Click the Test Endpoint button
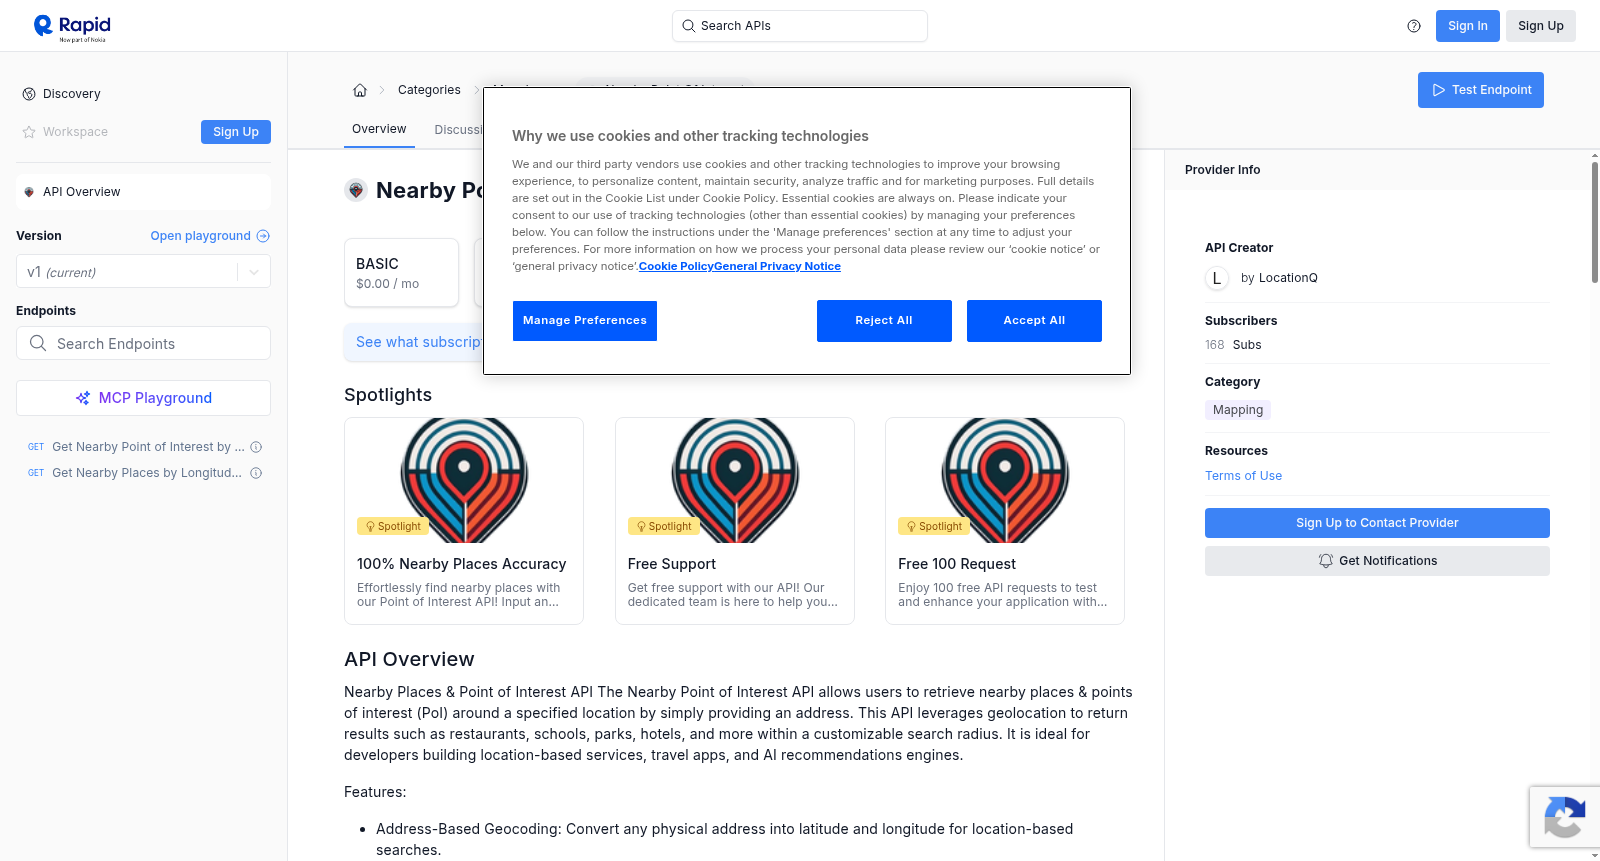 click(1481, 90)
